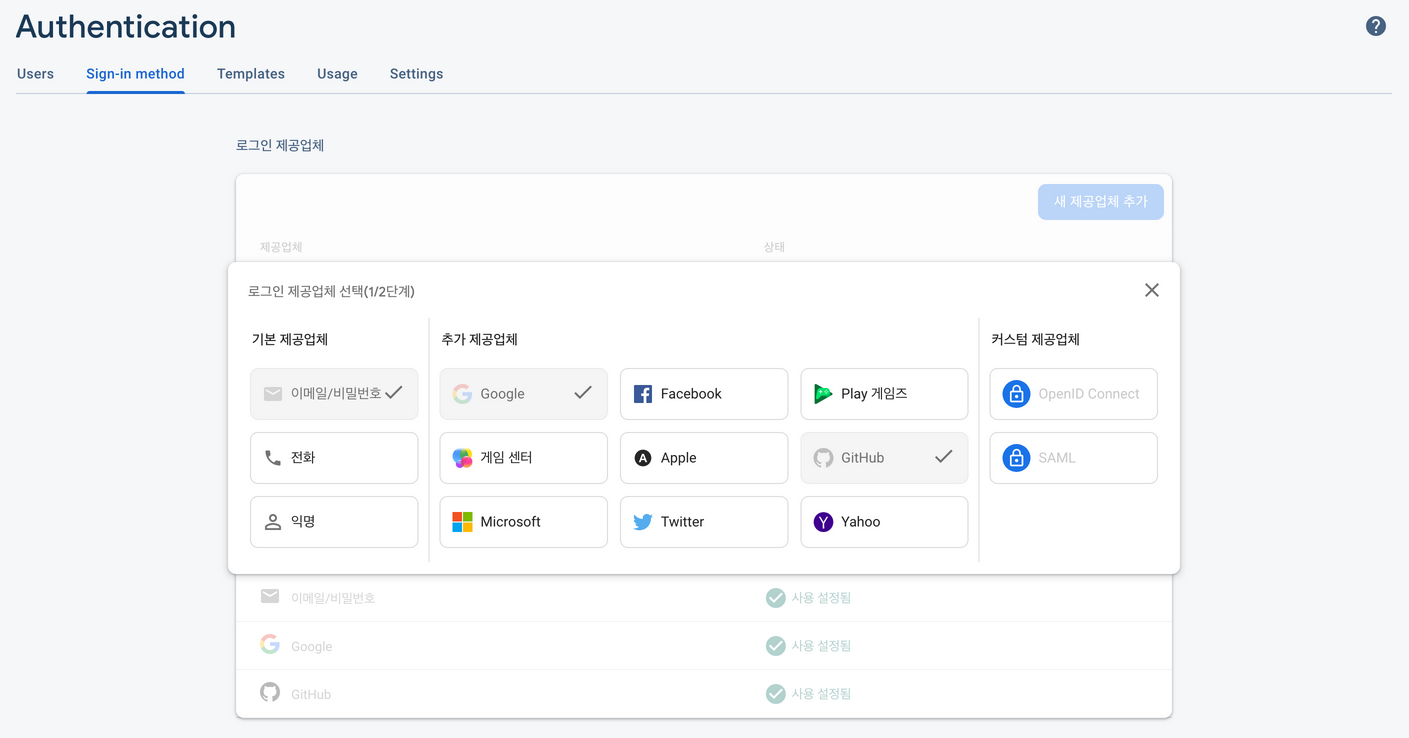Click the envelope icon in the dialog card
The height and width of the screenshot is (738, 1409).
click(x=272, y=394)
